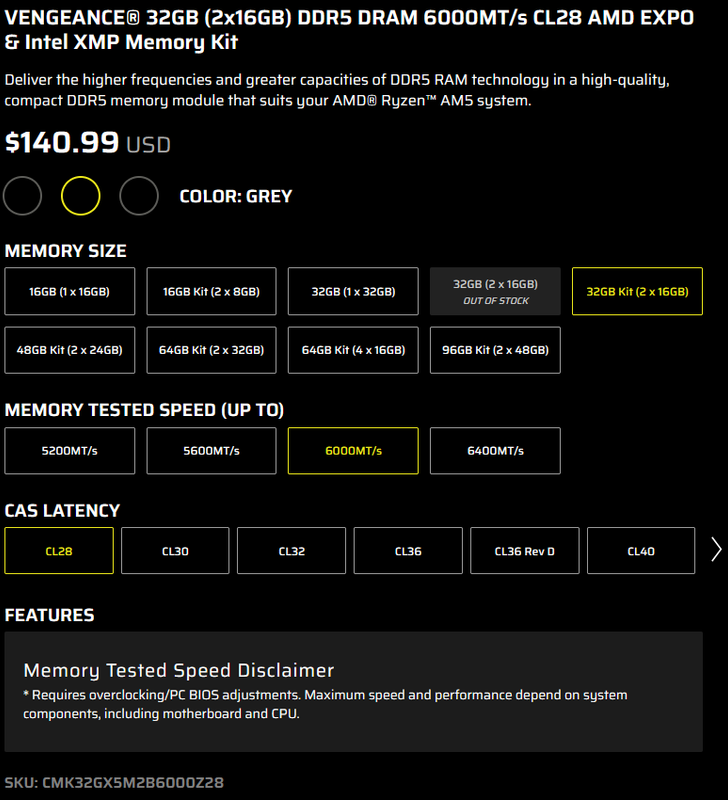Select the third color swatch circle
The image size is (728, 800).
(x=139, y=196)
